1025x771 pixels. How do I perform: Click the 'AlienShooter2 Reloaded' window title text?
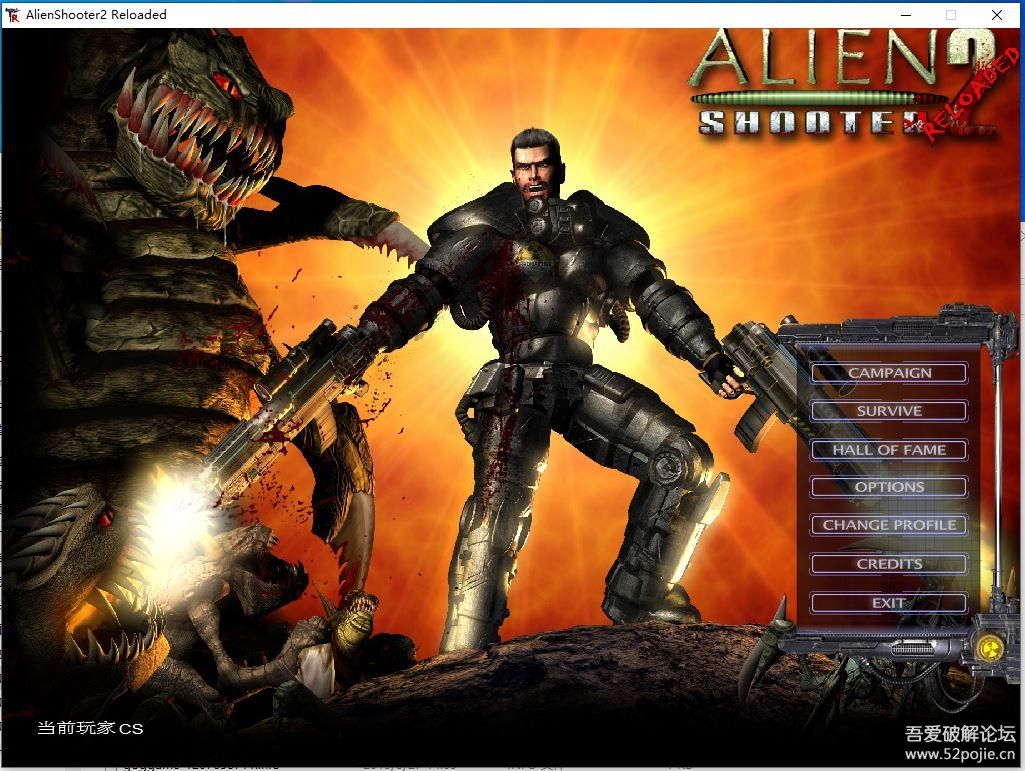point(96,14)
